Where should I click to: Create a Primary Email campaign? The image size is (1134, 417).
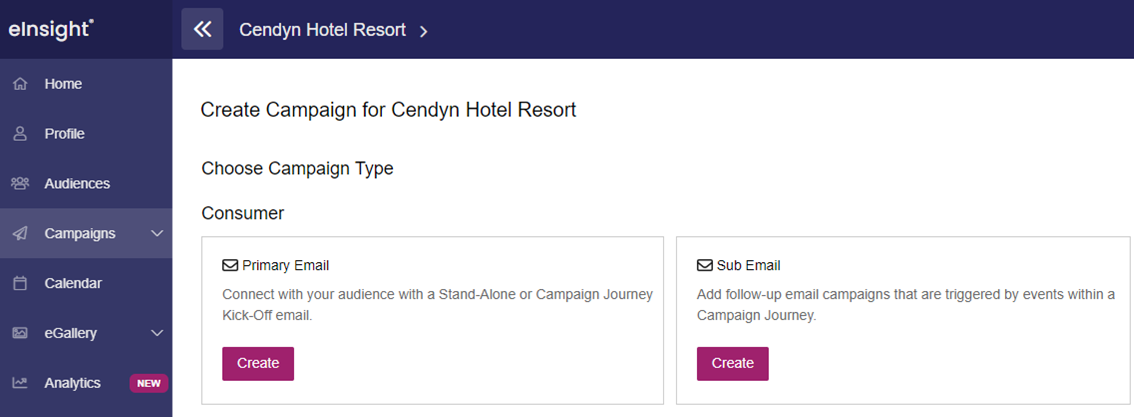(x=258, y=364)
